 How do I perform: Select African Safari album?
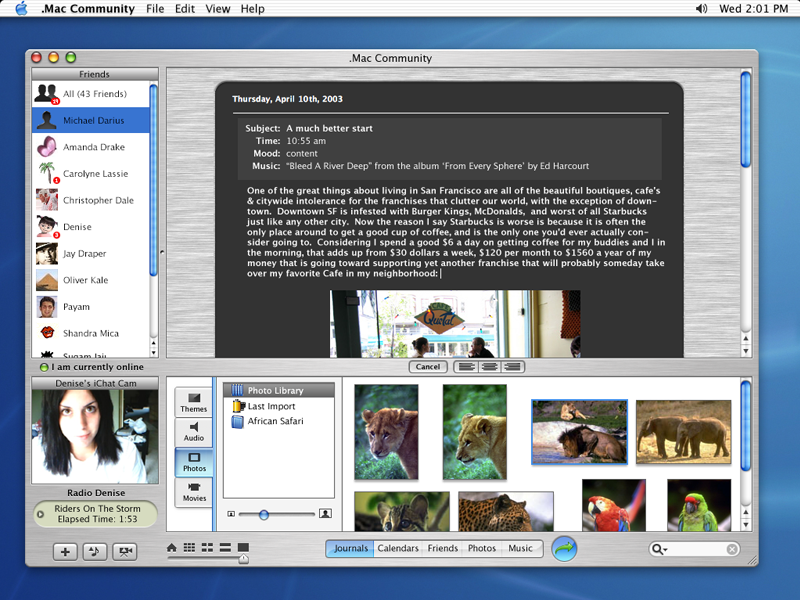(279, 421)
